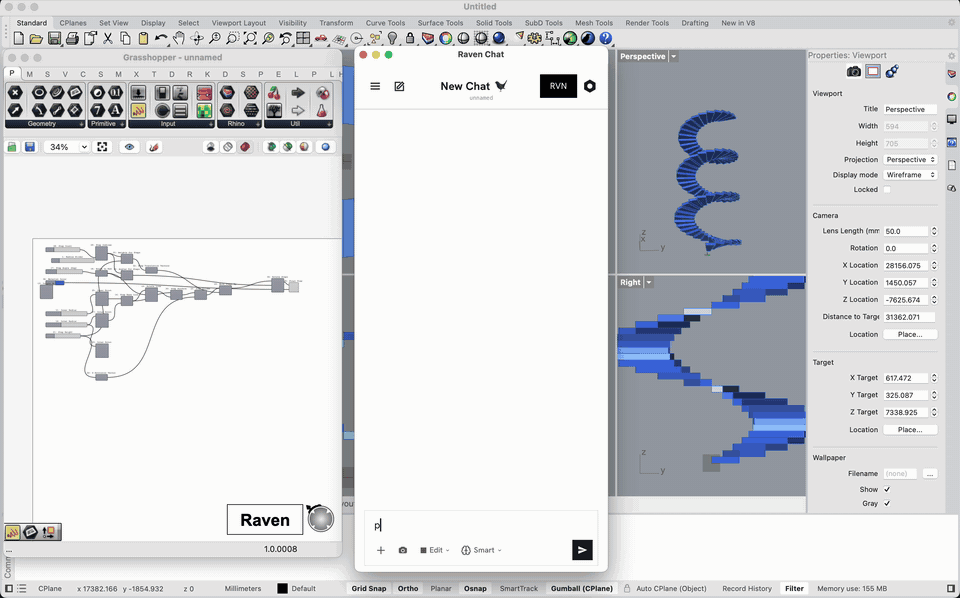Open Raven Chat settings hexagon icon

click(590, 86)
